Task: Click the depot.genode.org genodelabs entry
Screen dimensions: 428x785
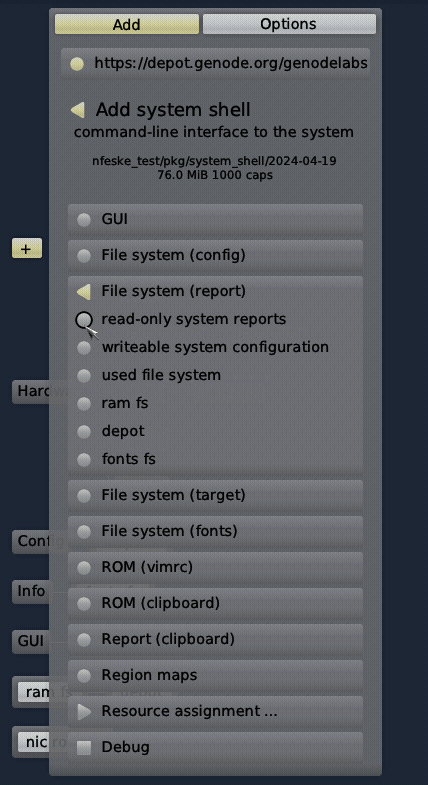Action: tap(215, 64)
